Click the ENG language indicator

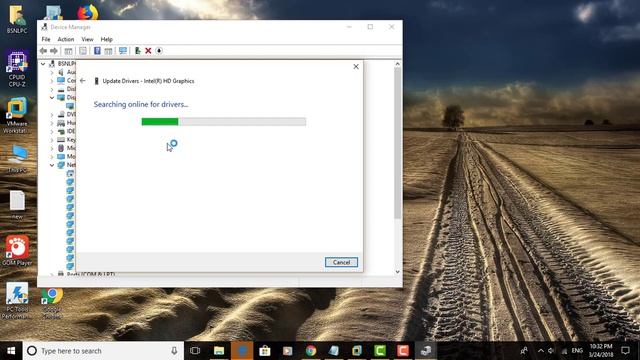coord(577,351)
